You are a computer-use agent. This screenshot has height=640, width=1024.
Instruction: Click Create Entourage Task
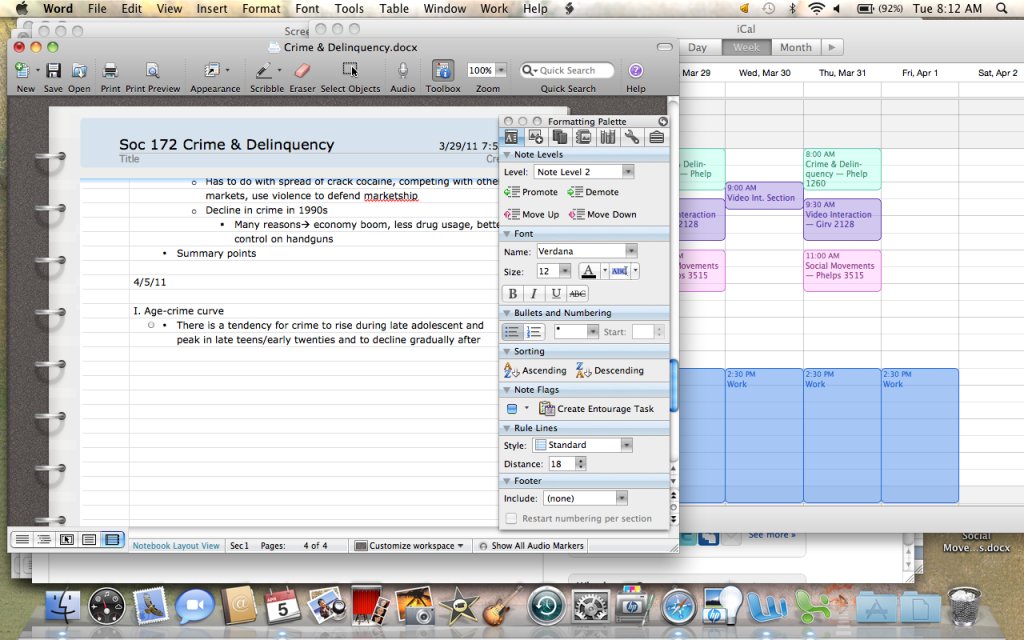[x=596, y=409]
